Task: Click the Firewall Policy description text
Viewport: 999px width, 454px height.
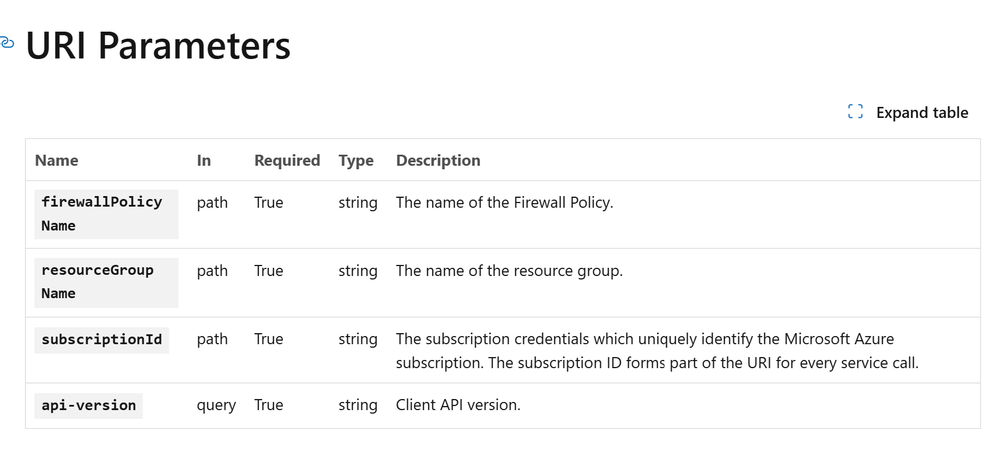Action: click(505, 203)
